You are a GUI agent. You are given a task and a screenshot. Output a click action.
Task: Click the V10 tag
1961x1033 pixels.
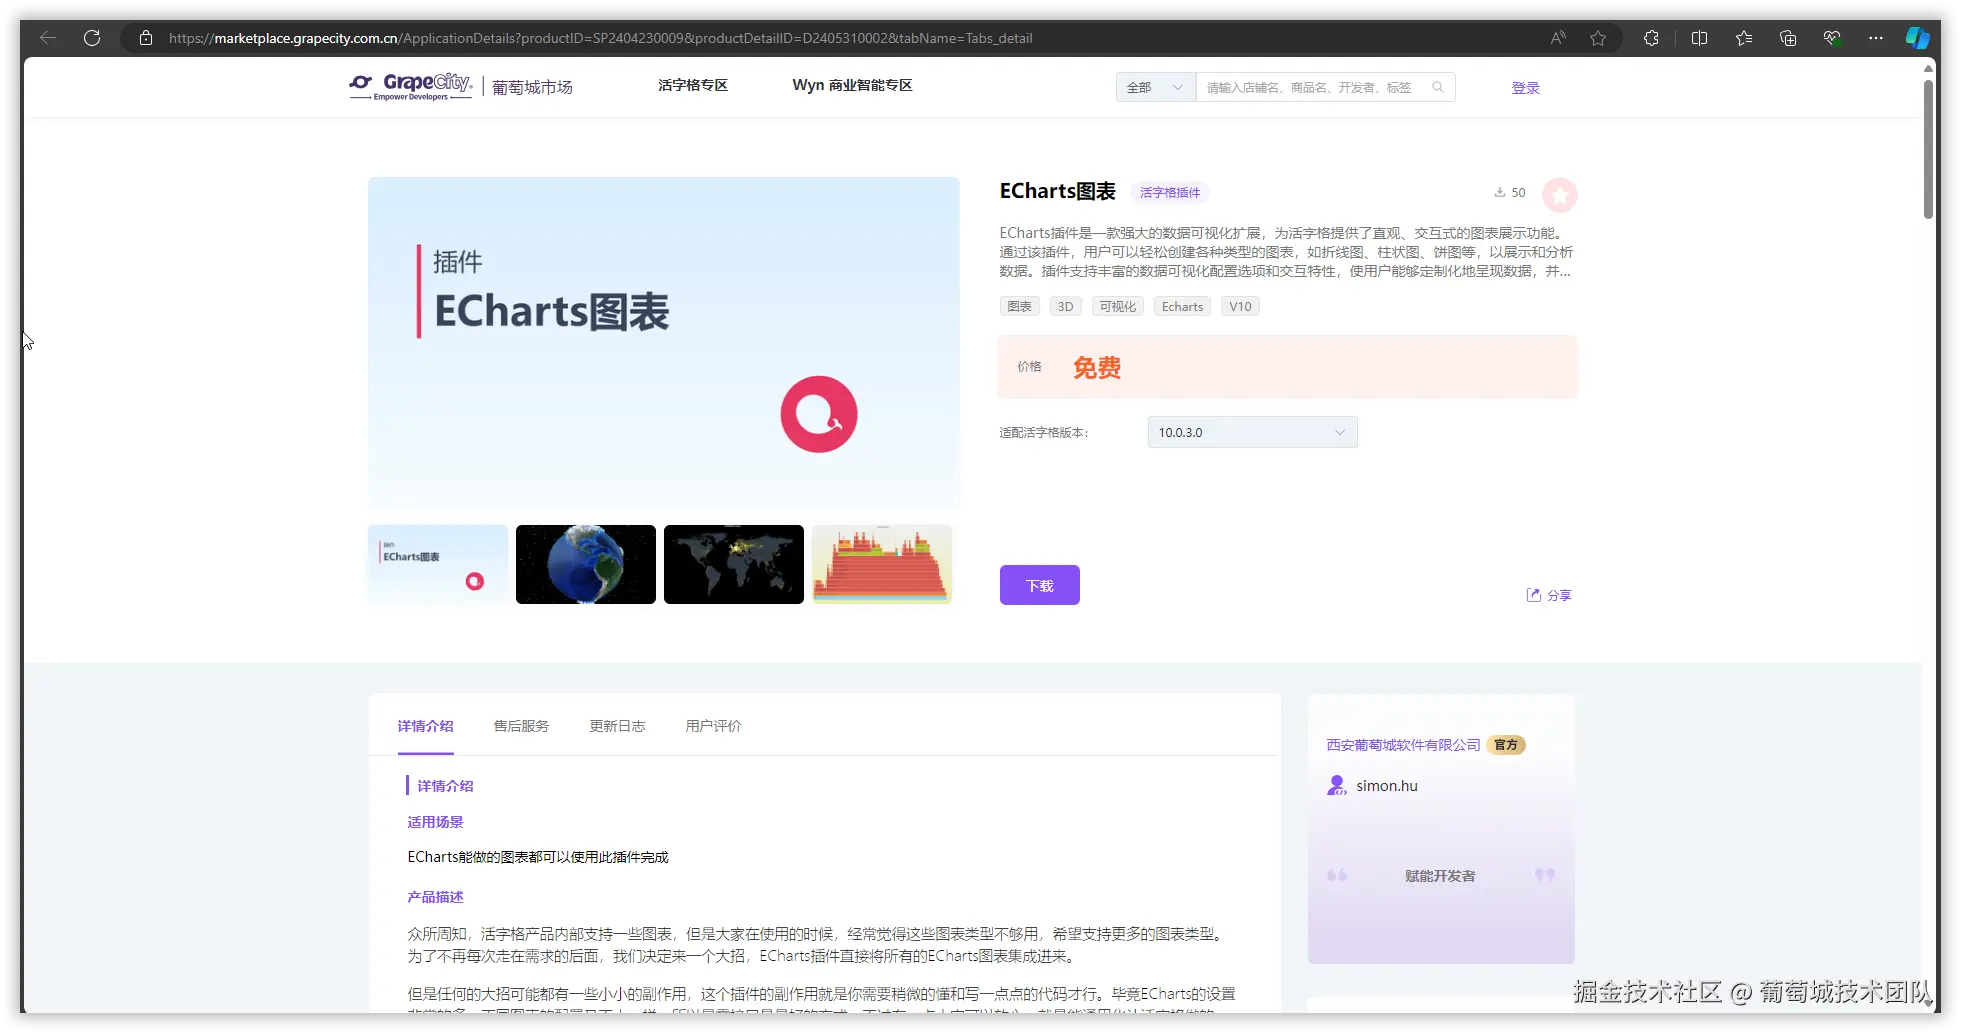point(1240,307)
